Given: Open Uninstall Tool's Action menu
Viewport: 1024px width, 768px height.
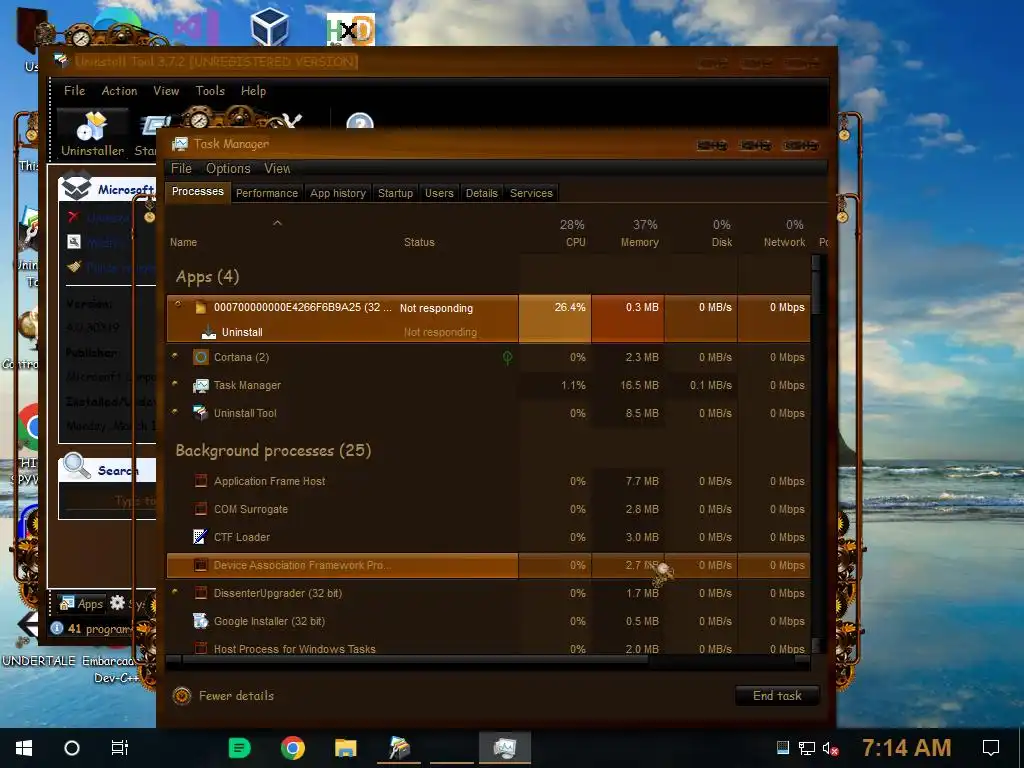Looking at the screenshot, I should [119, 91].
